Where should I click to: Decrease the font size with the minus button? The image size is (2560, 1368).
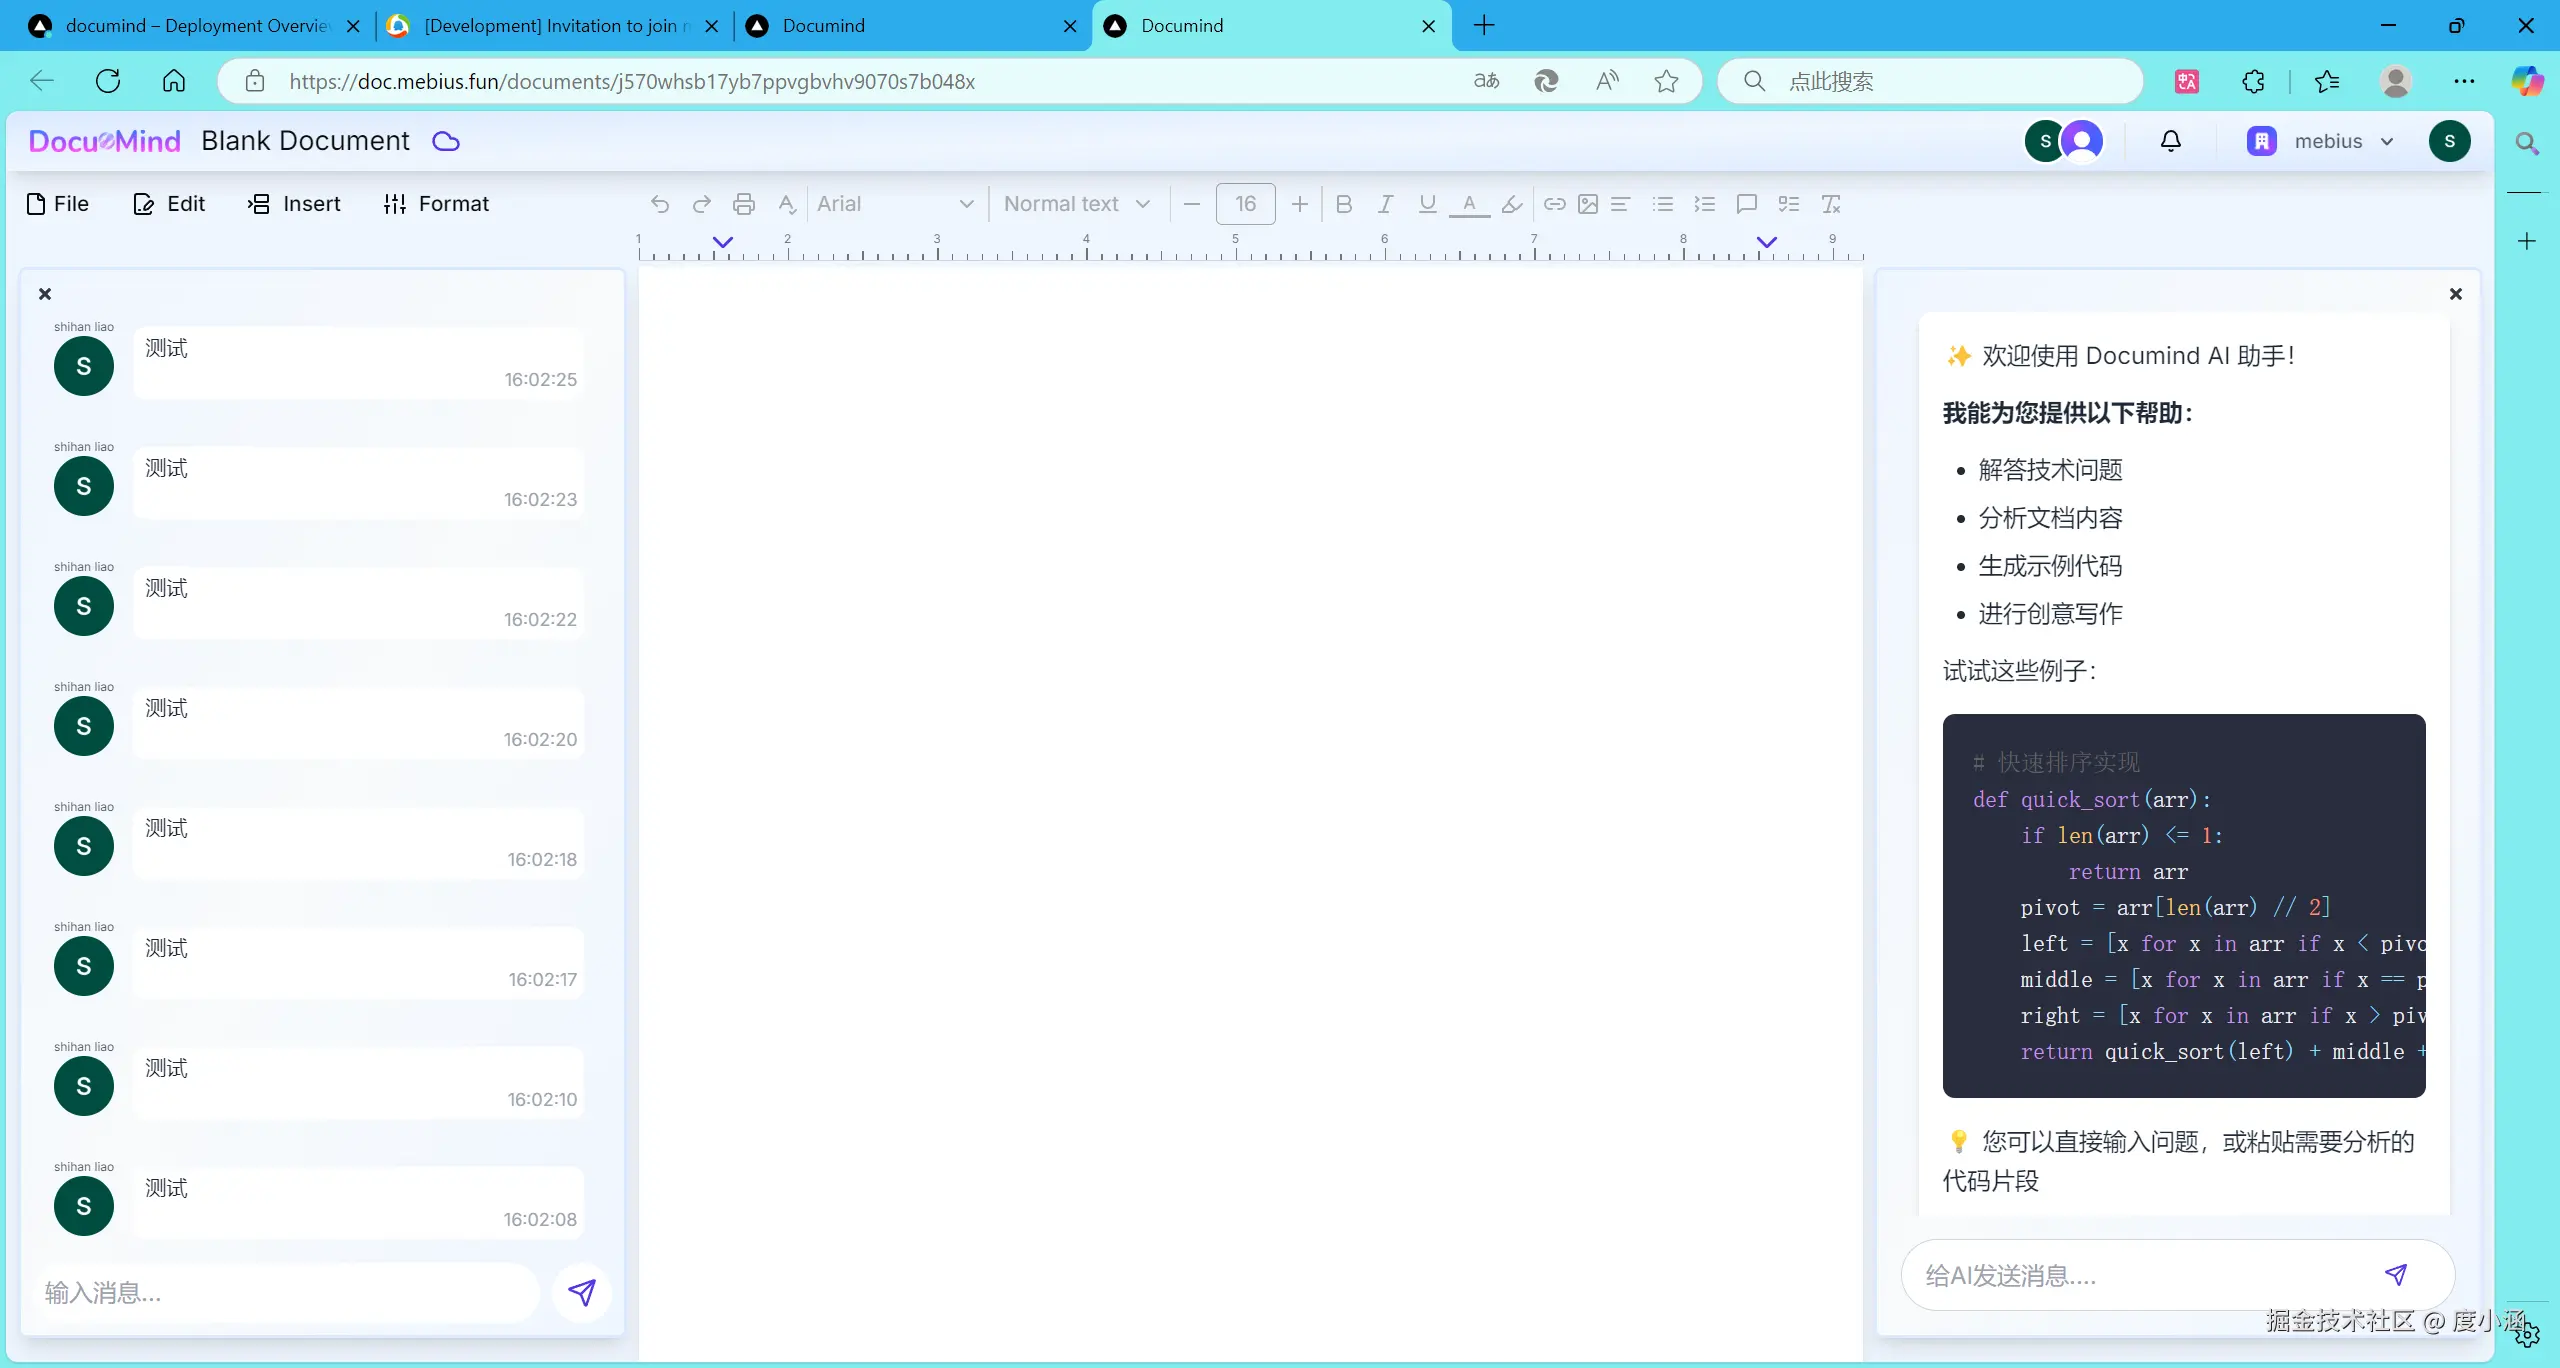(x=1191, y=204)
